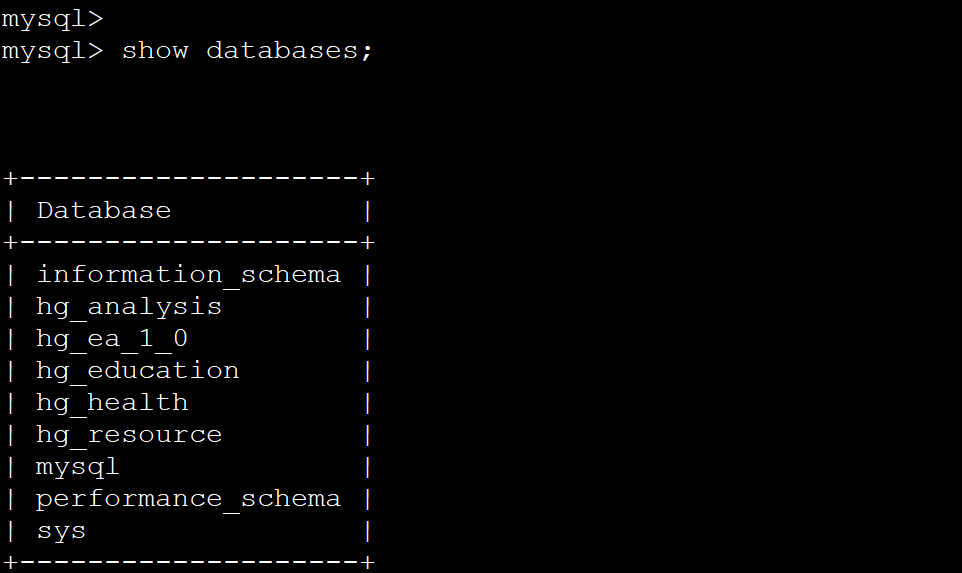The height and width of the screenshot is (573, 962).
Task: Click the first empty mysql> prompt
Action: [52, 20]
